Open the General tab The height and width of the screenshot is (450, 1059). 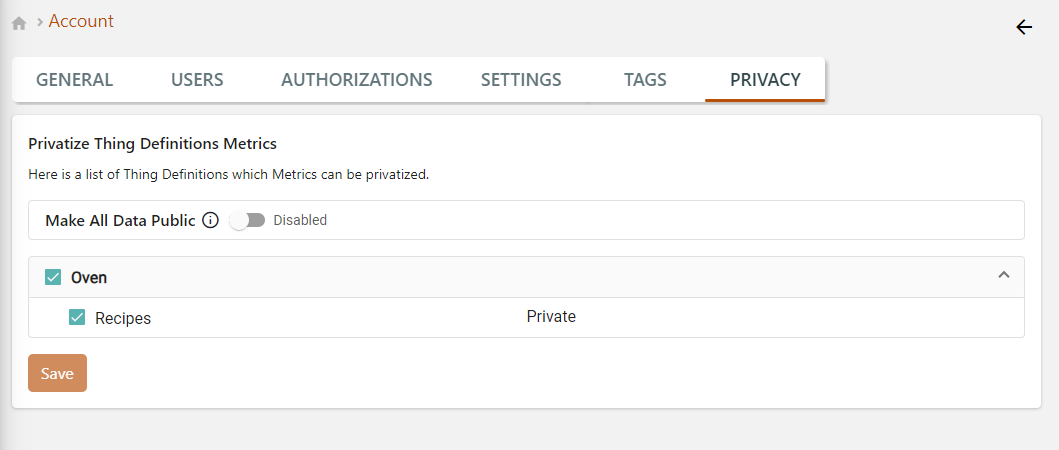click(74, 80)
